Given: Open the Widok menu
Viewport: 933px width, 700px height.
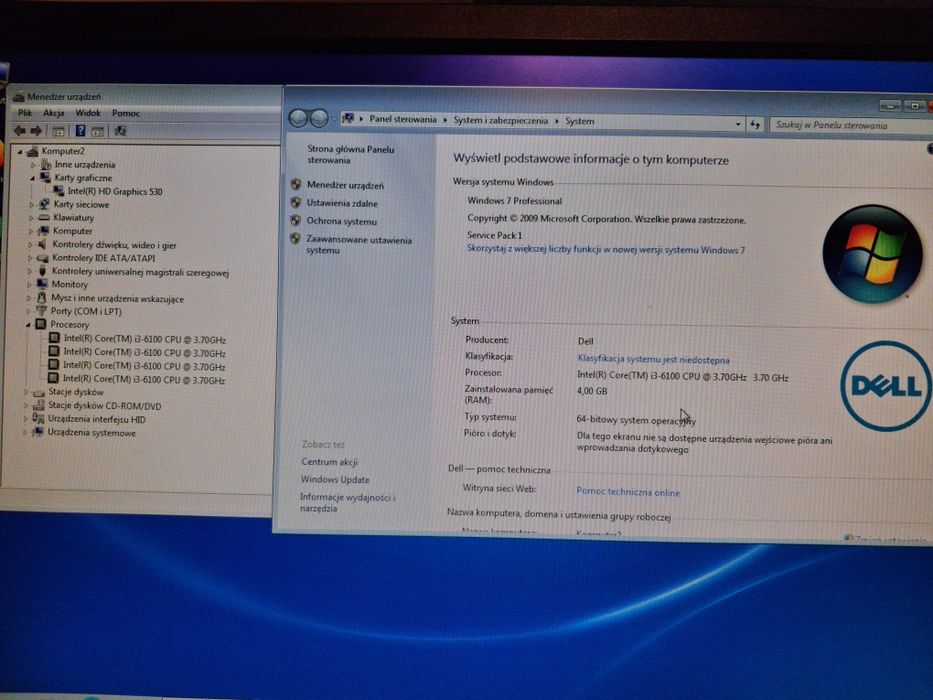Looking at the screenshot, I should [88, 112].
